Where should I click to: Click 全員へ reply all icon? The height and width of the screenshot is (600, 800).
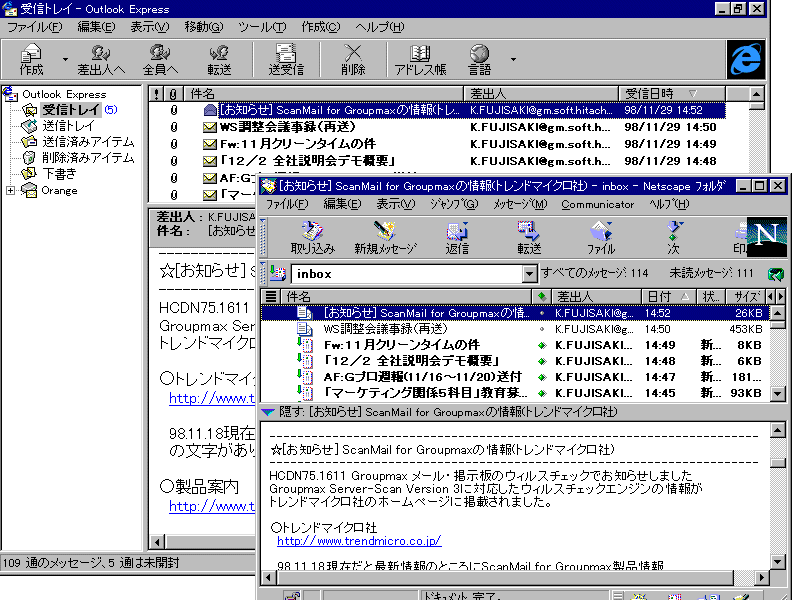[160, 60]
